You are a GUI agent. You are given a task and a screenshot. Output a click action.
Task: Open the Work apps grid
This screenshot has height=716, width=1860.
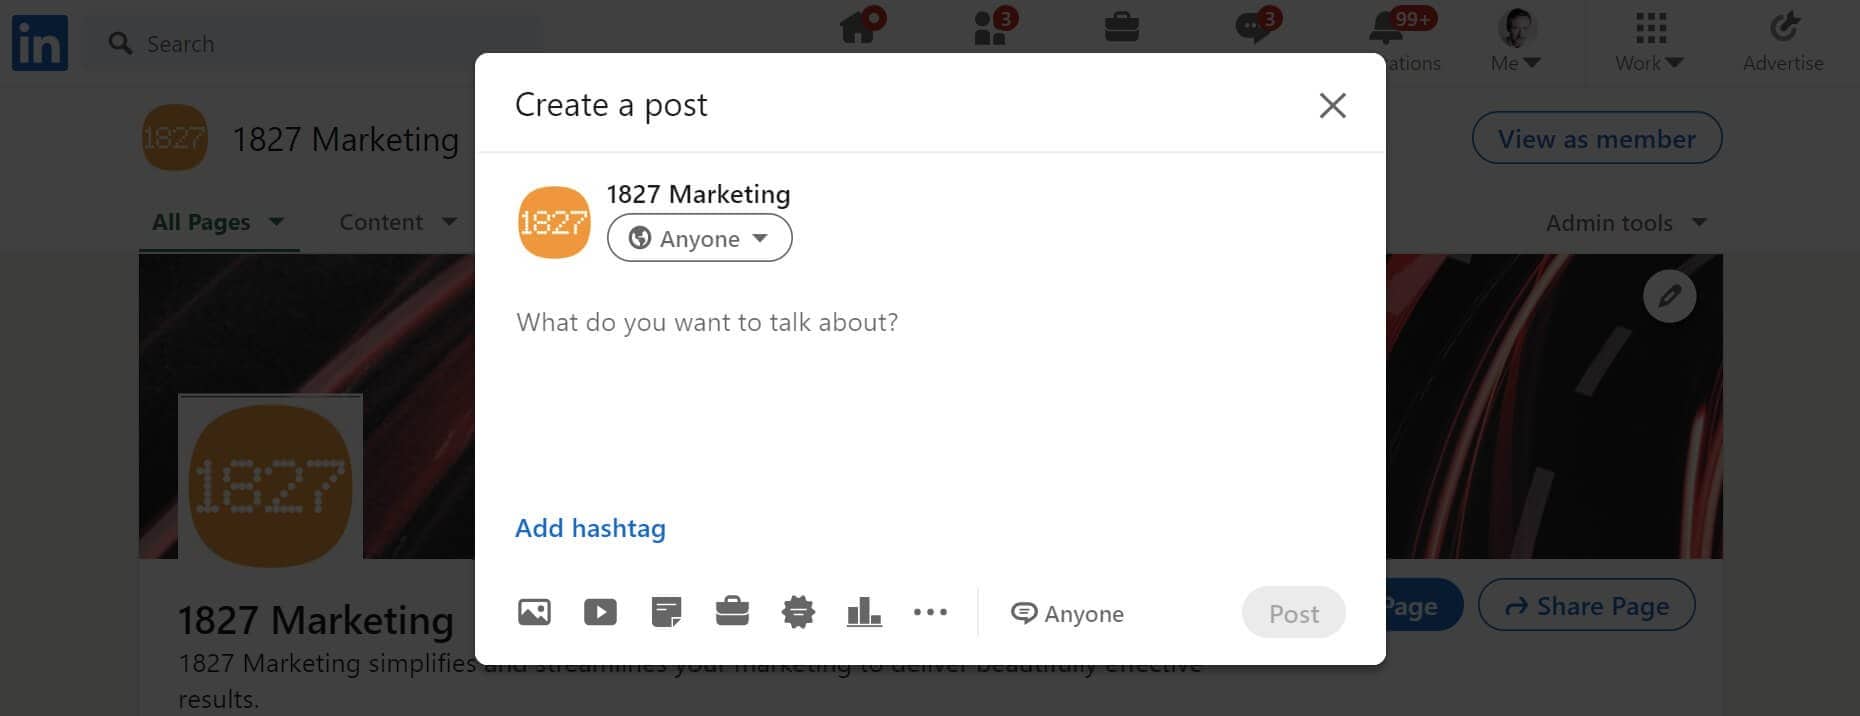(1650, 28)
